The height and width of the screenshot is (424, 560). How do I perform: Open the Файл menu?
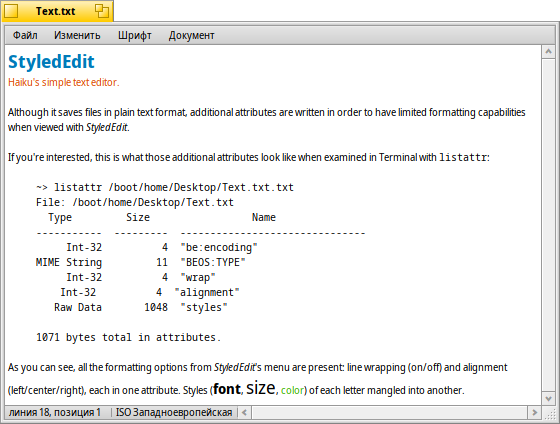(x=25, y=35)
